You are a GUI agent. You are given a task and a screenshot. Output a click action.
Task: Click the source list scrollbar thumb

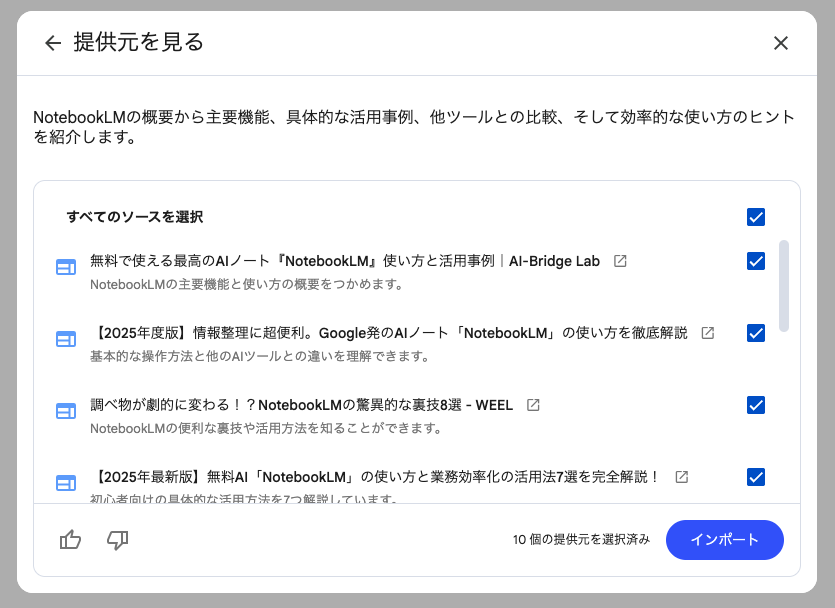pyautogui.click(x=783, y=286)
